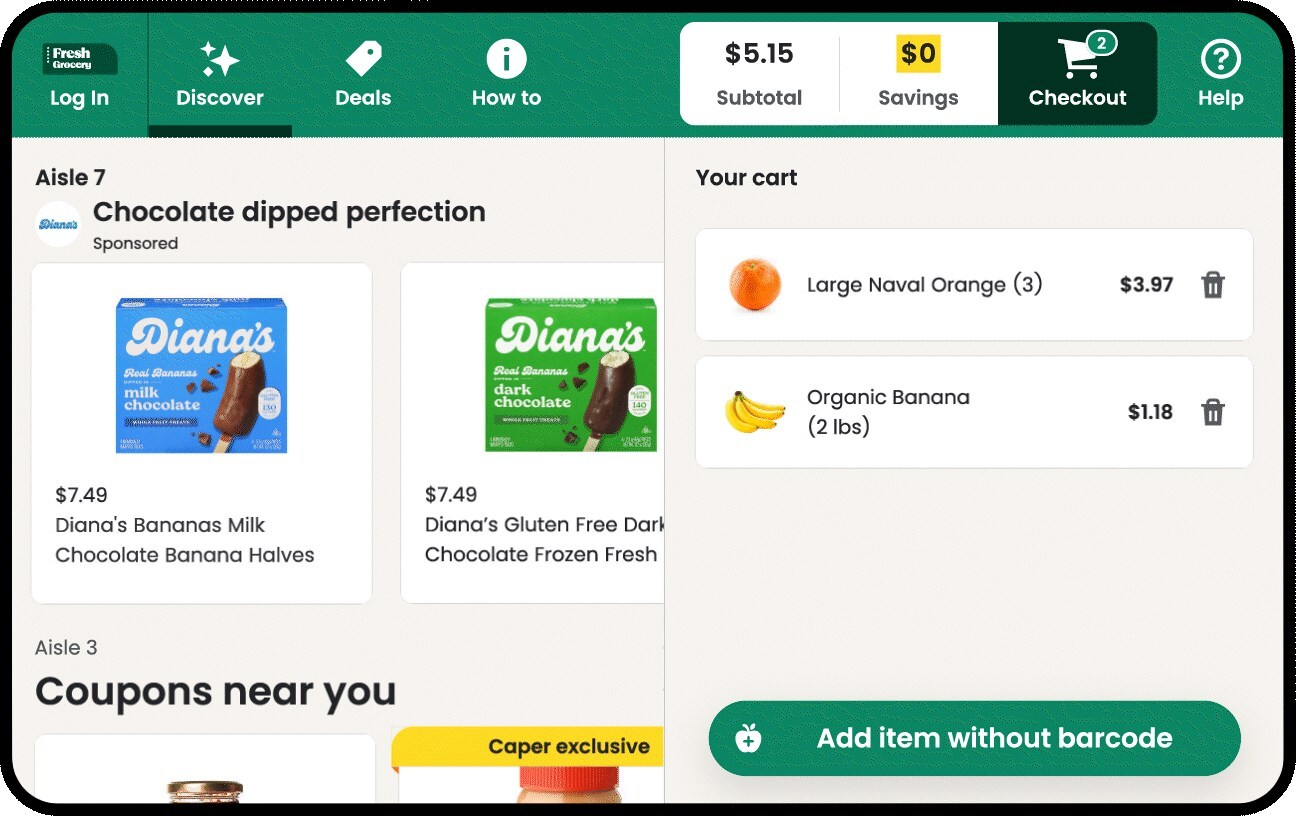Image resolution: width=1296 pixels, height=816 pixels.
Task: Click the Checkout cart icon
Action: tap(1078, 59)
